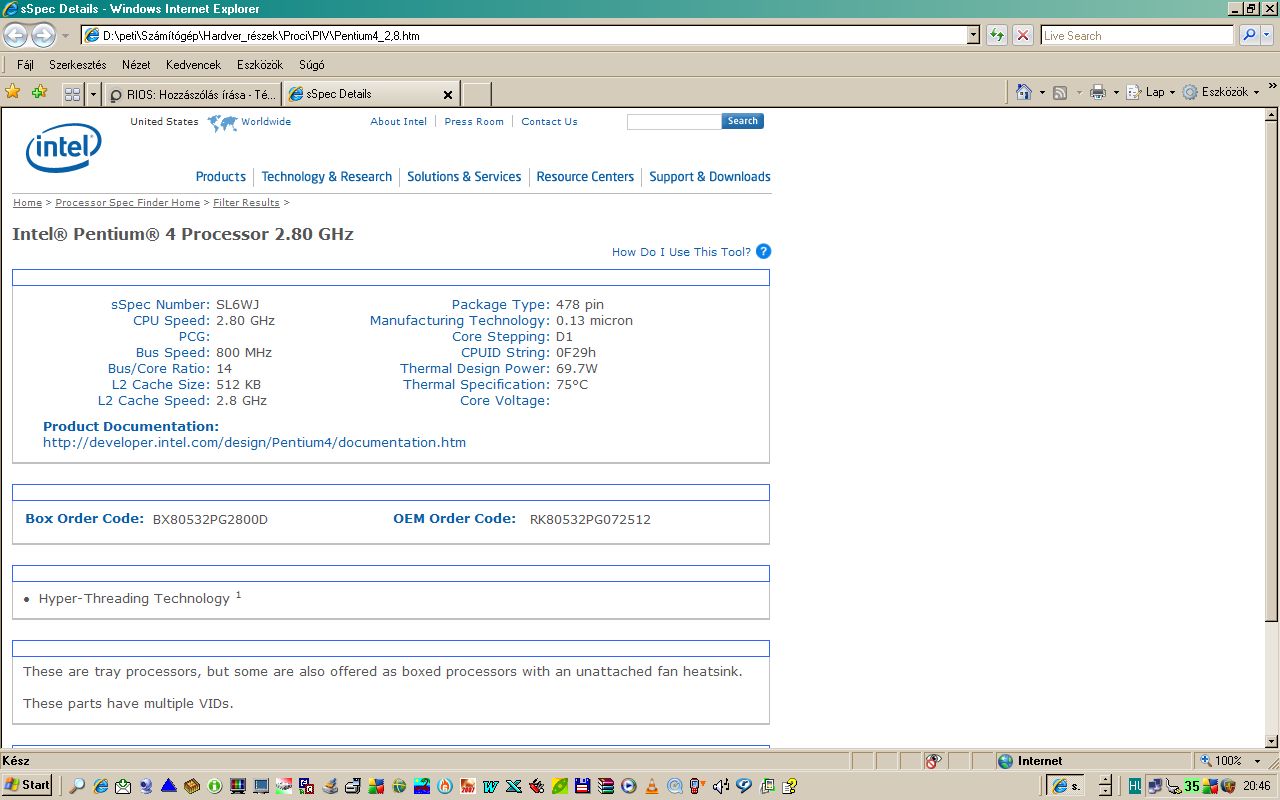Click the webcam icon in Quick Launch

(146, 786)
